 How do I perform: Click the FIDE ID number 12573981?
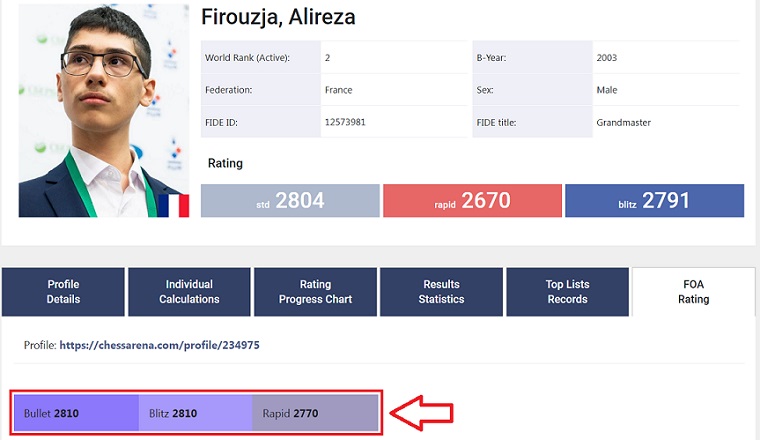click(x=345, y=122)
